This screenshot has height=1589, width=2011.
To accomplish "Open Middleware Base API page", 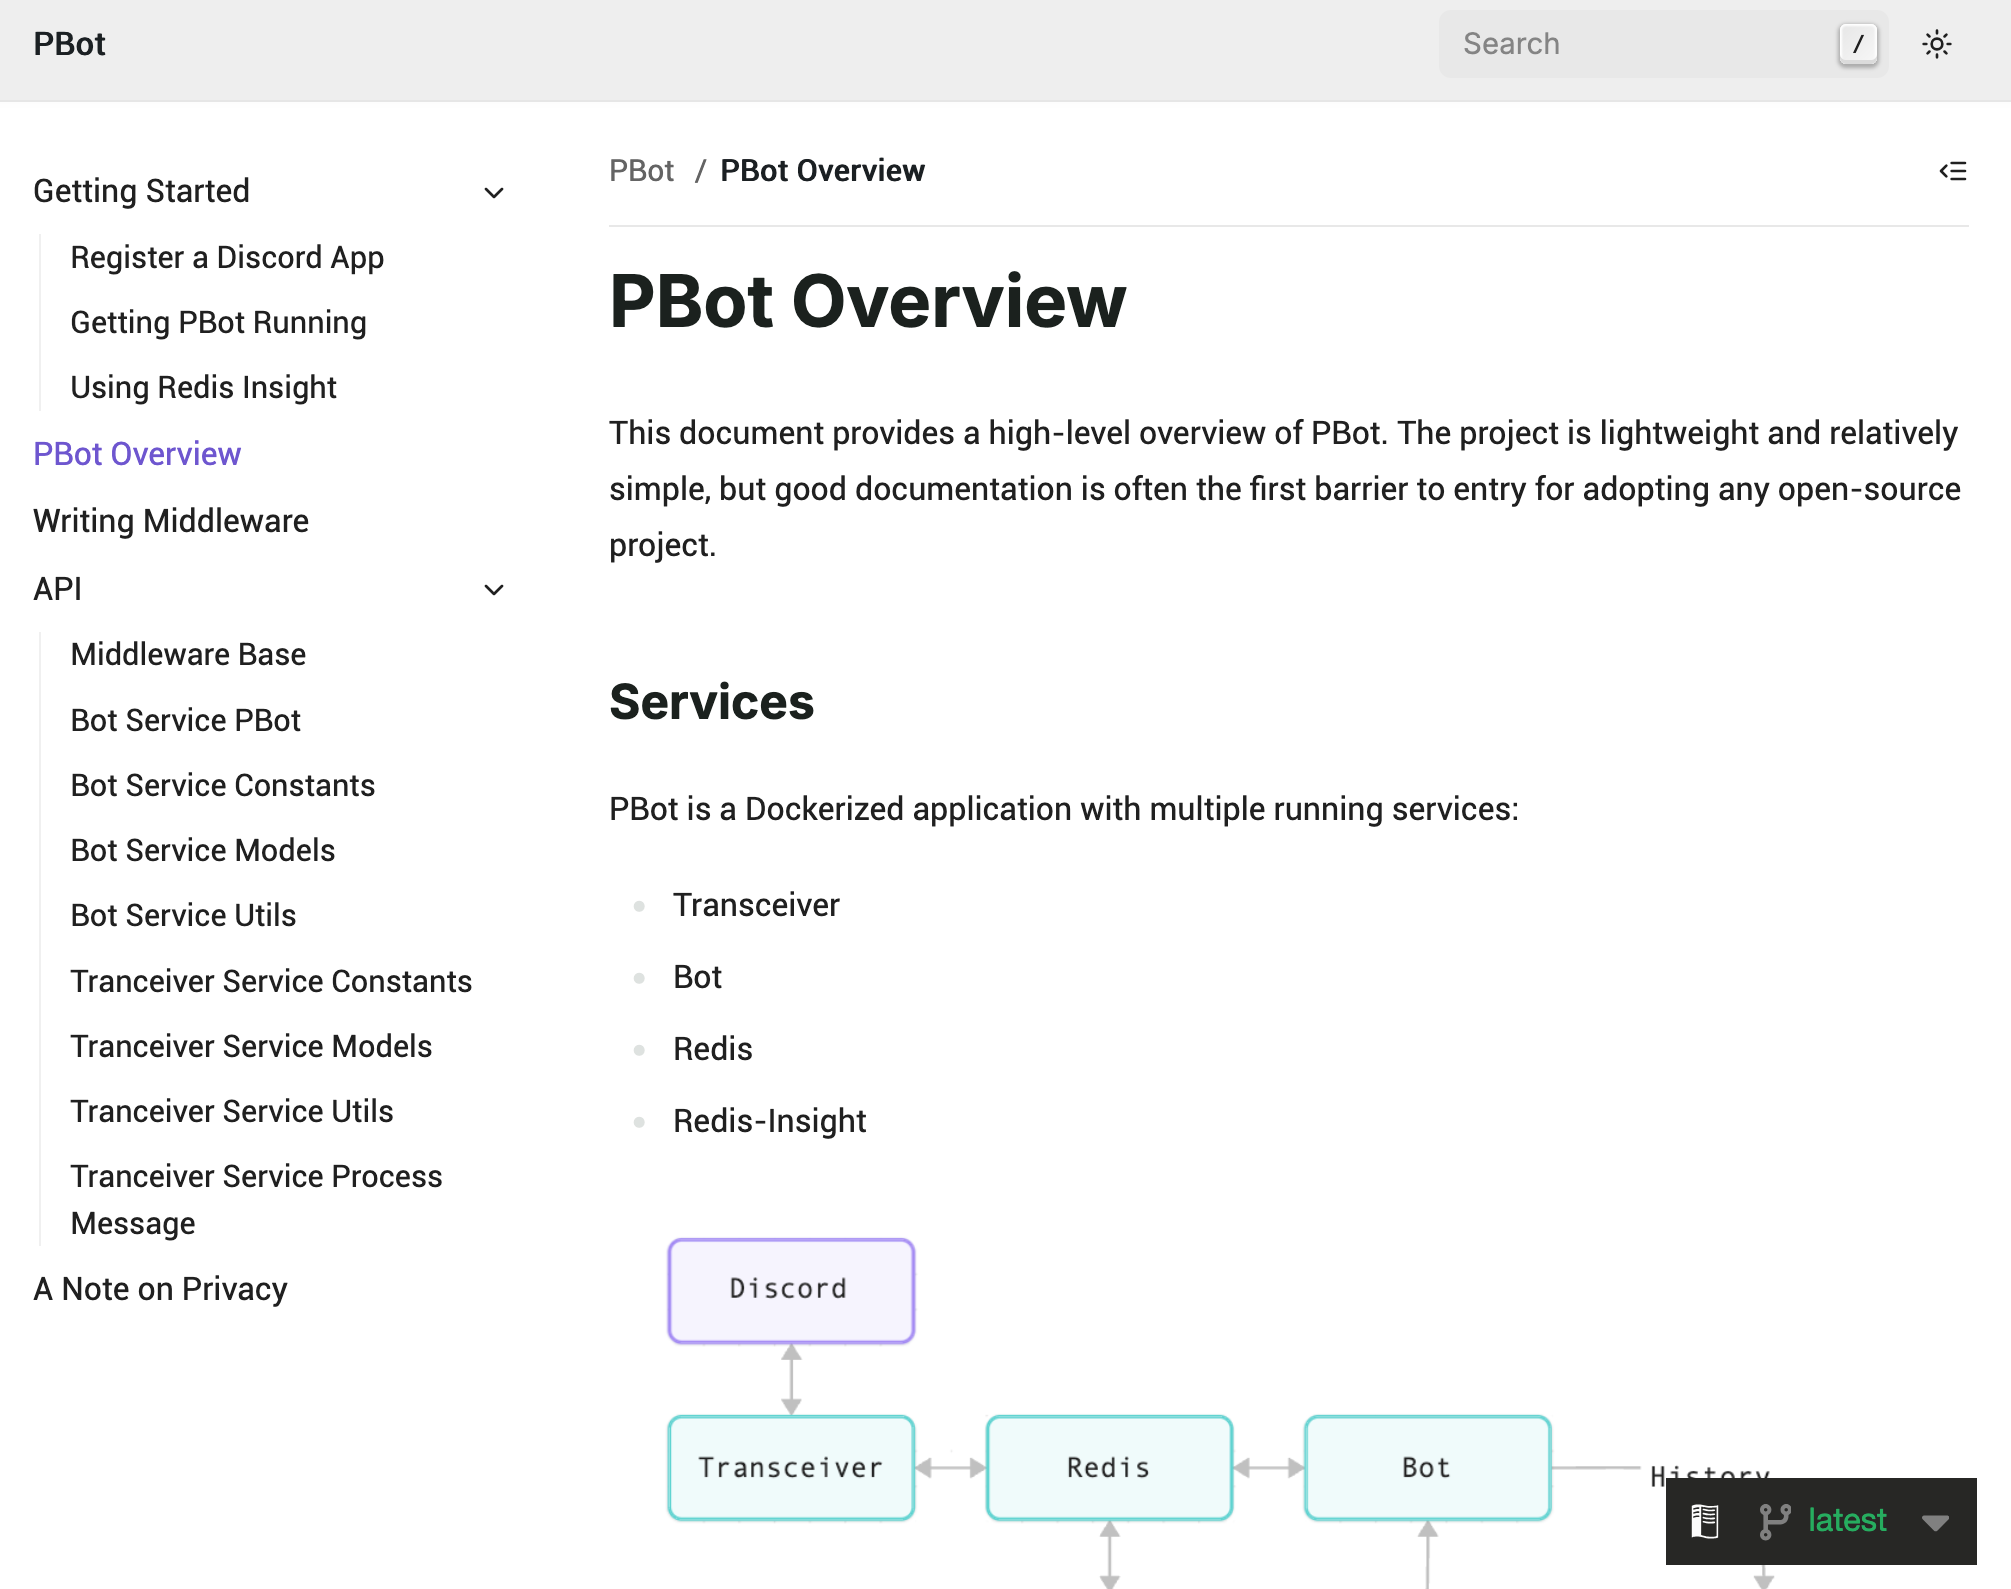I will [x=188, y=654].
